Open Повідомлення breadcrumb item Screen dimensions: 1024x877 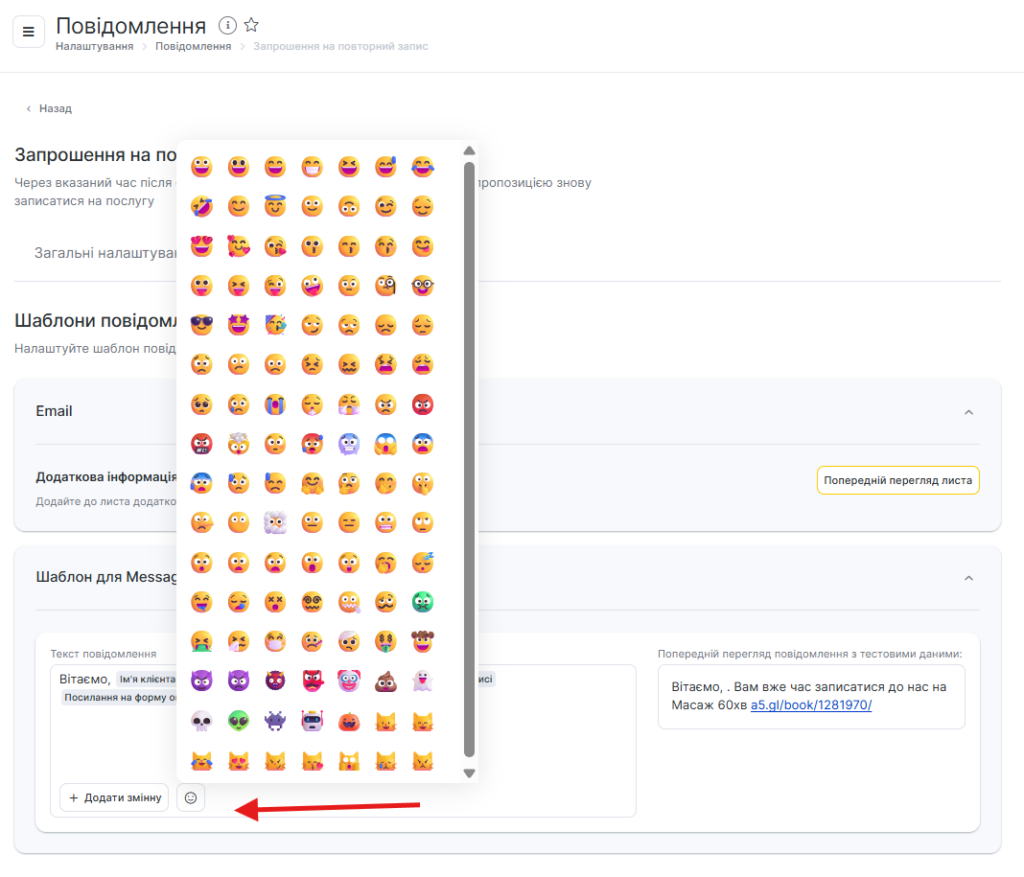193,46
